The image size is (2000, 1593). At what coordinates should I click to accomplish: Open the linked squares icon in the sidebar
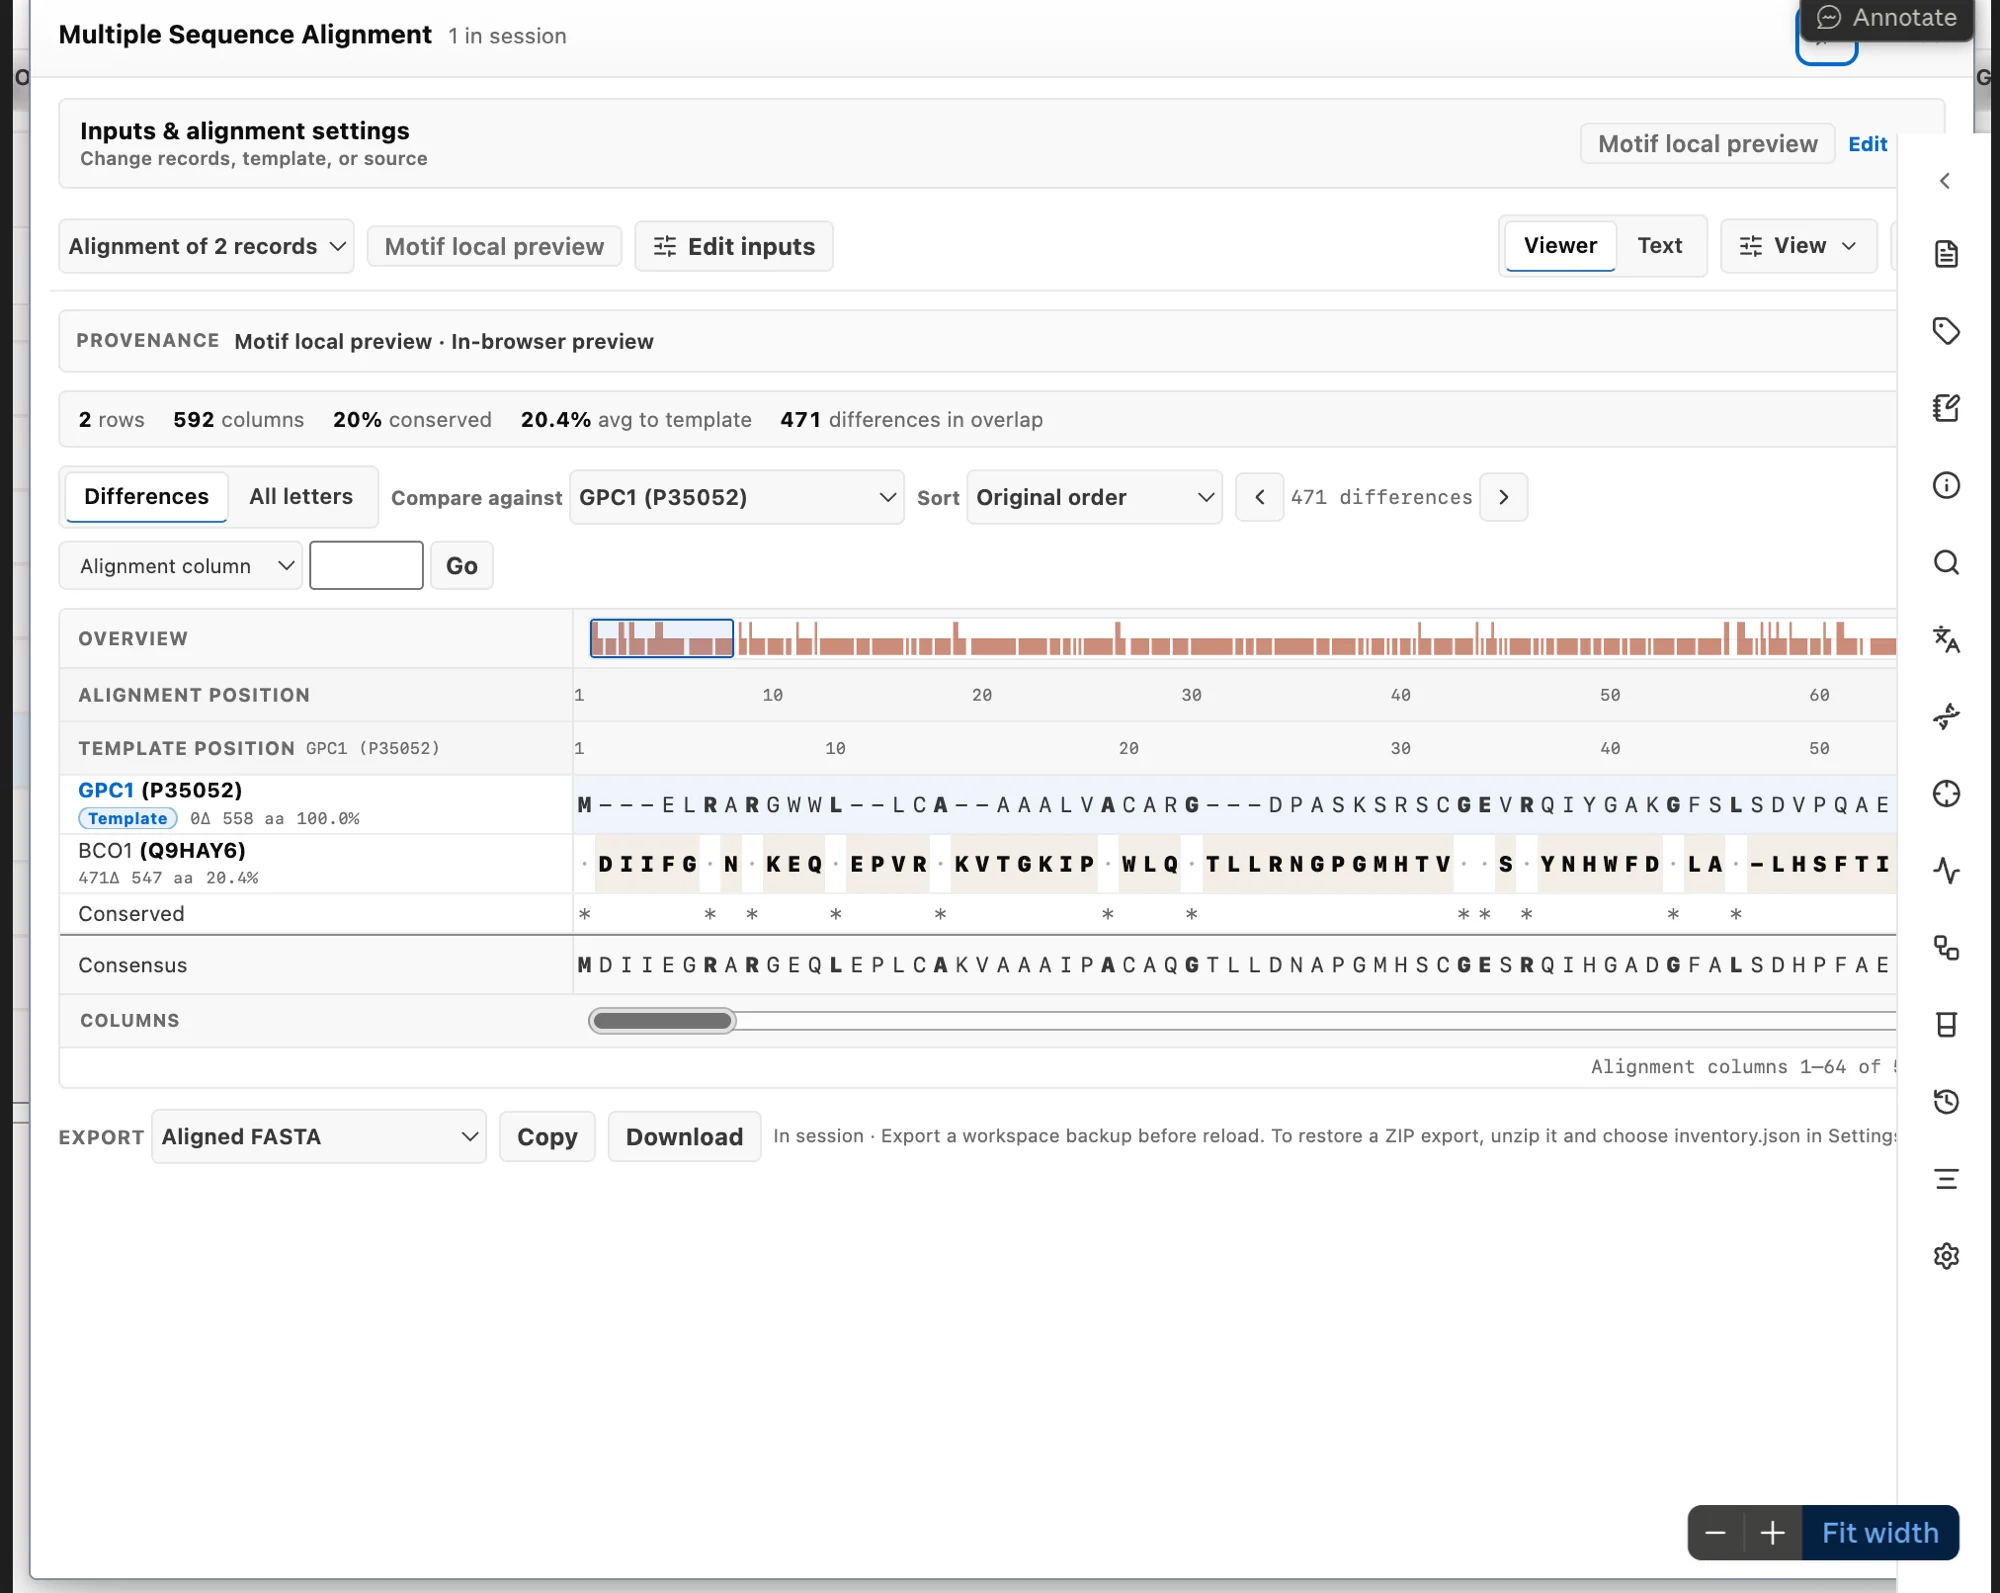[1946, 948]
